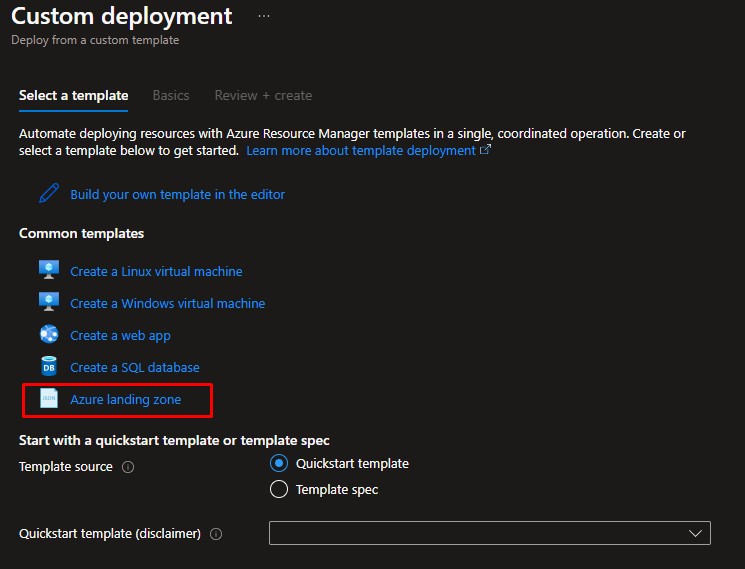
Task: Go to the Review + create tab
Action: click(263, 95)
